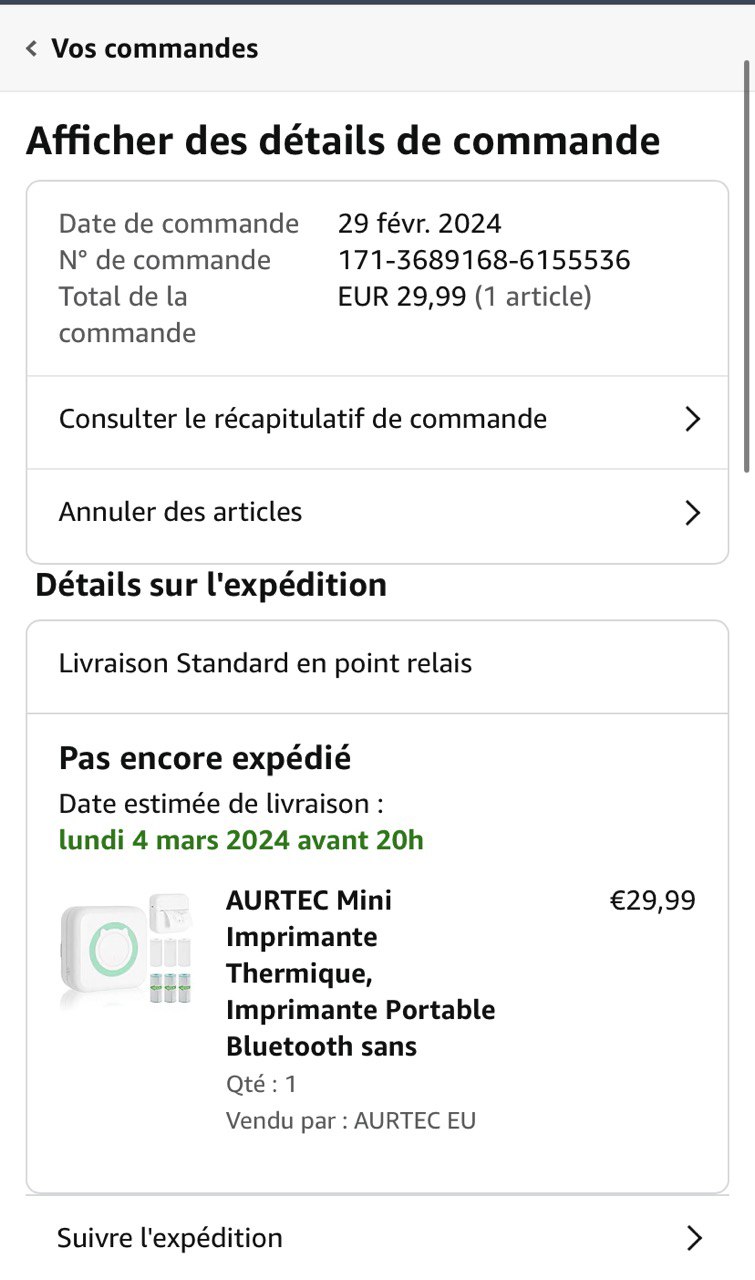Screen dimensions: 755x1280
Task: Click the vertical scrollbar on the right
Action: coord(748,265)
